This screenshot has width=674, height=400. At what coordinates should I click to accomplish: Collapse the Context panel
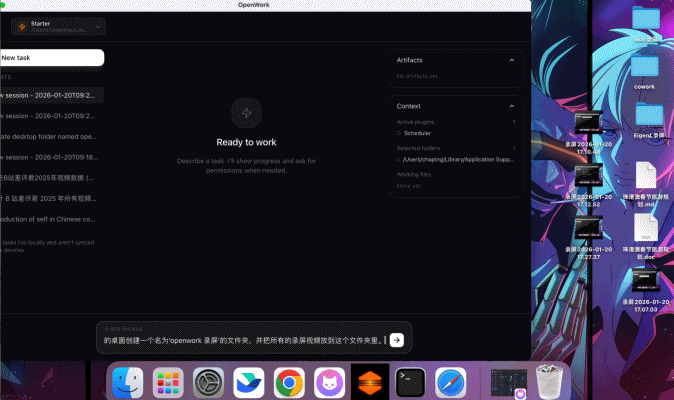coord(512,106)
